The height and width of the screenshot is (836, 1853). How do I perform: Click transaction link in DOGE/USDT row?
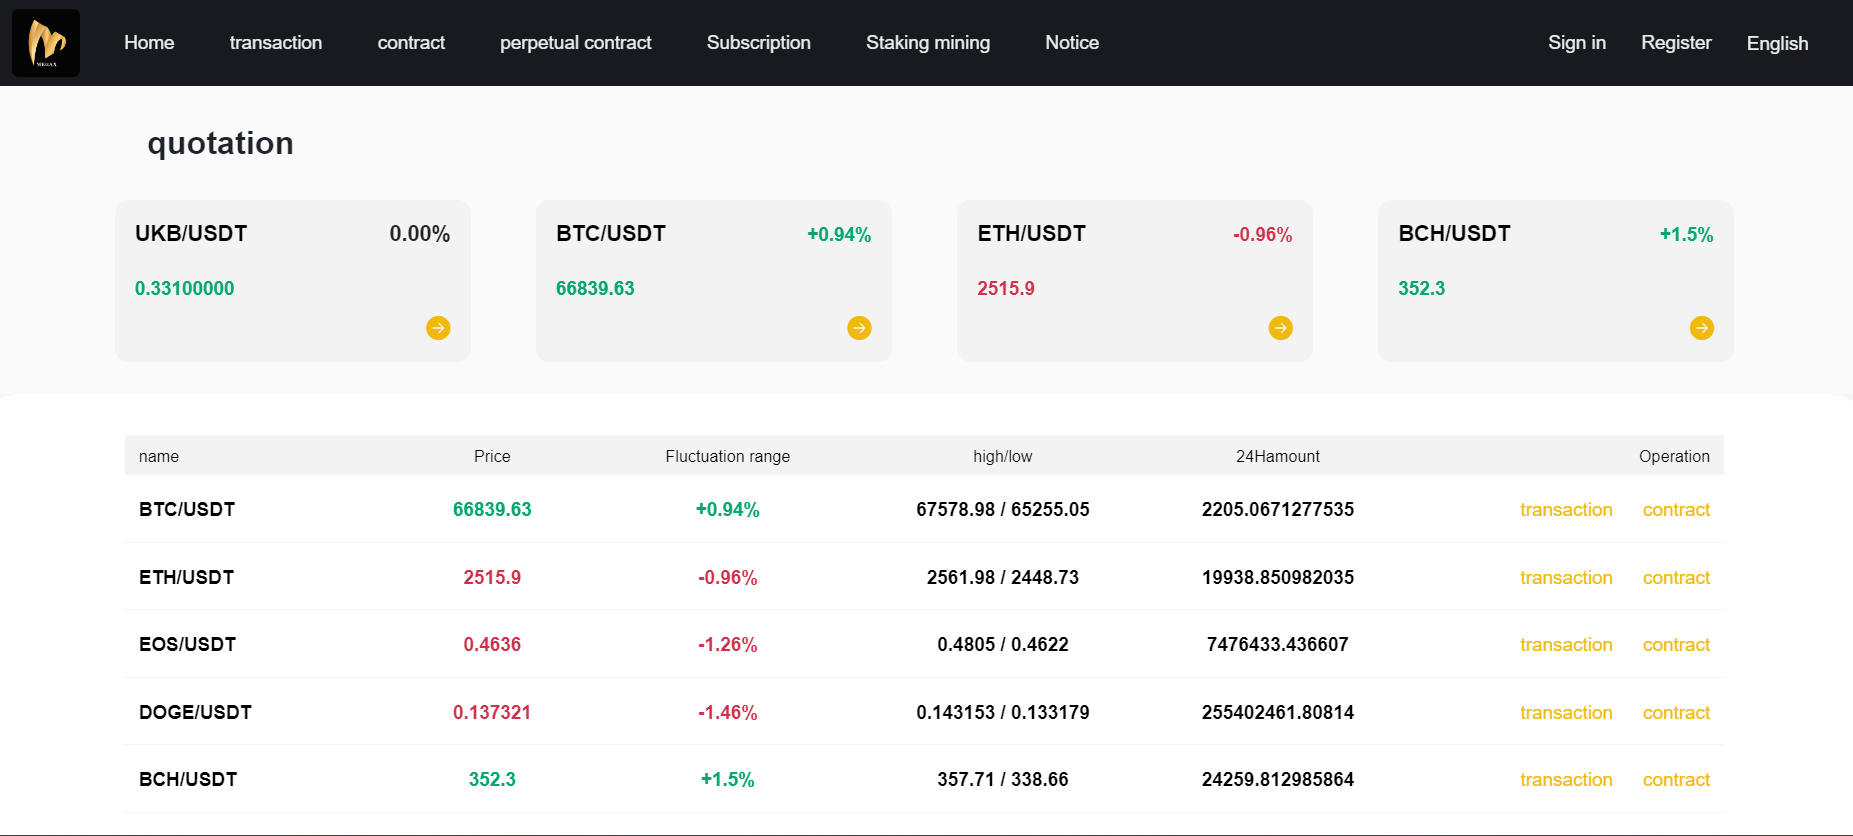pos(1566,713)
